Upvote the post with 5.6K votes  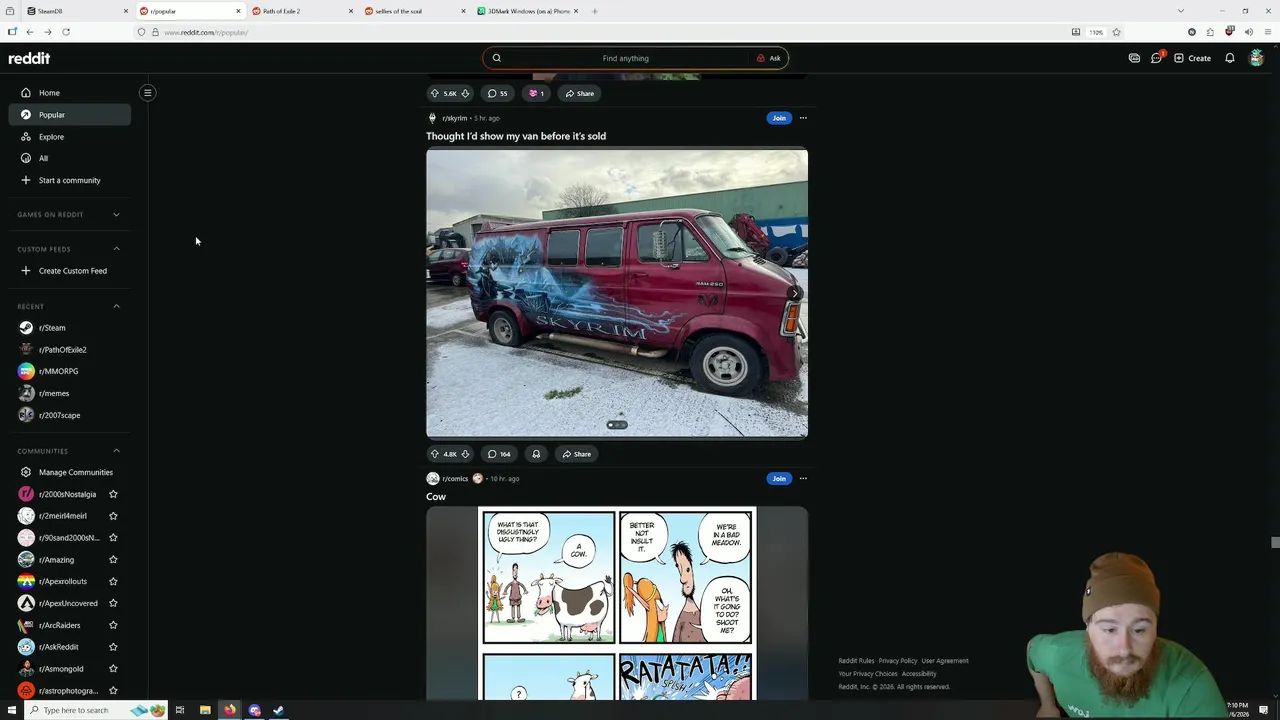(x=435, y=93)
